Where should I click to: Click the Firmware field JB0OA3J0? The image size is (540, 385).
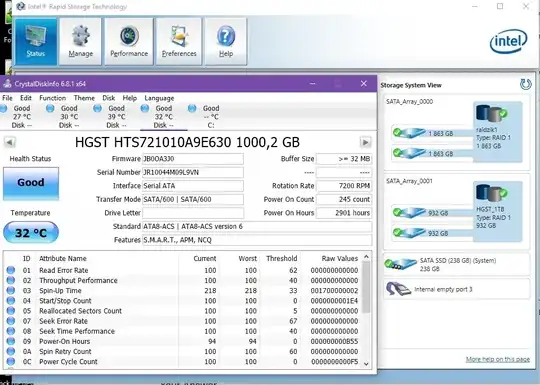[x=193, y=159]
